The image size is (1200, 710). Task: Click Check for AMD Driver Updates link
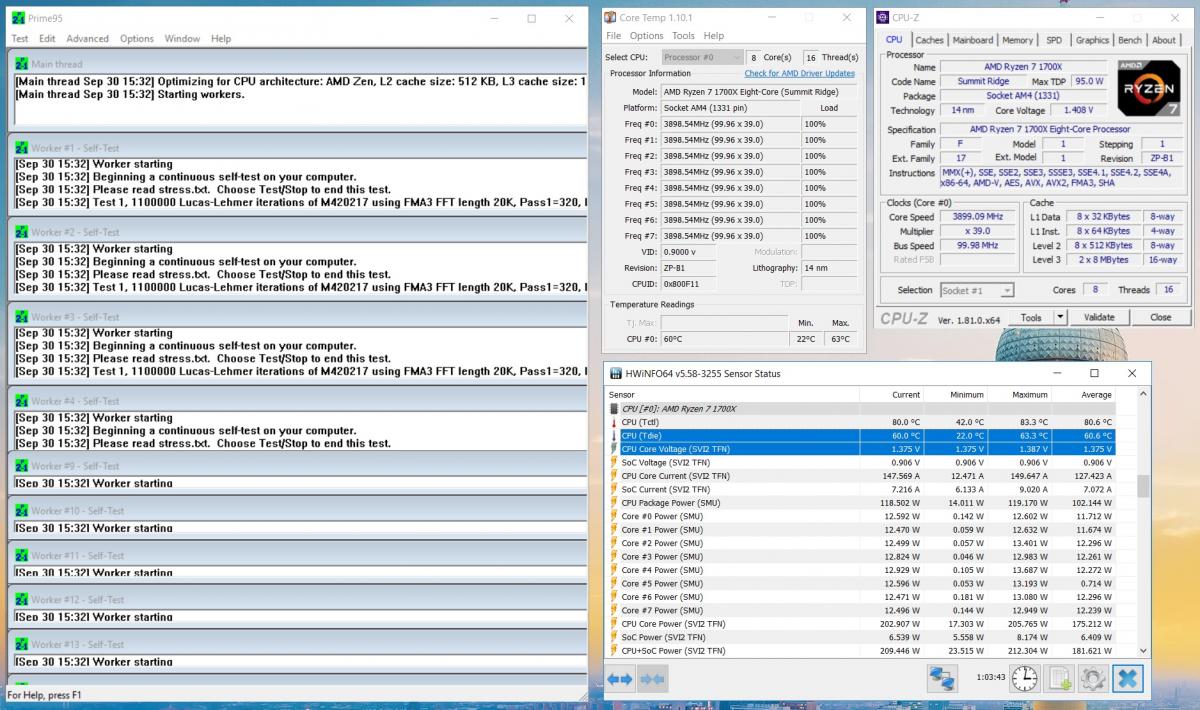799,73
